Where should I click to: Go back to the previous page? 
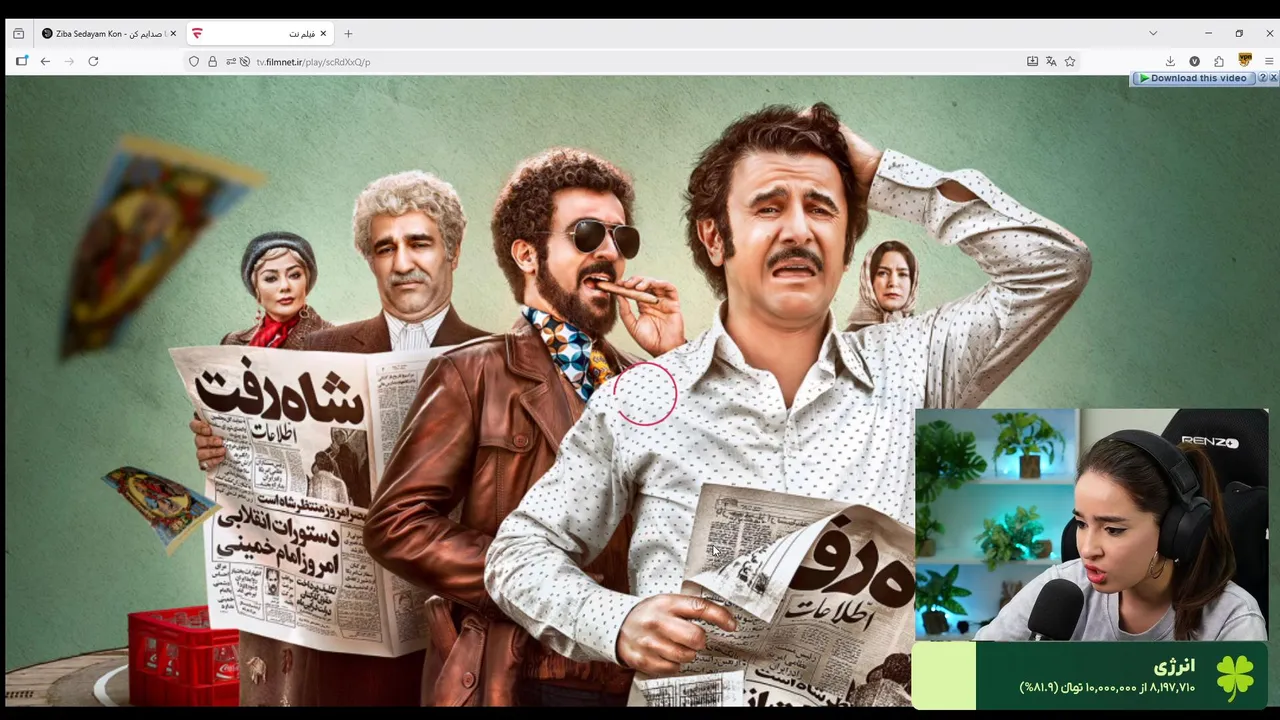coord(45,61)
